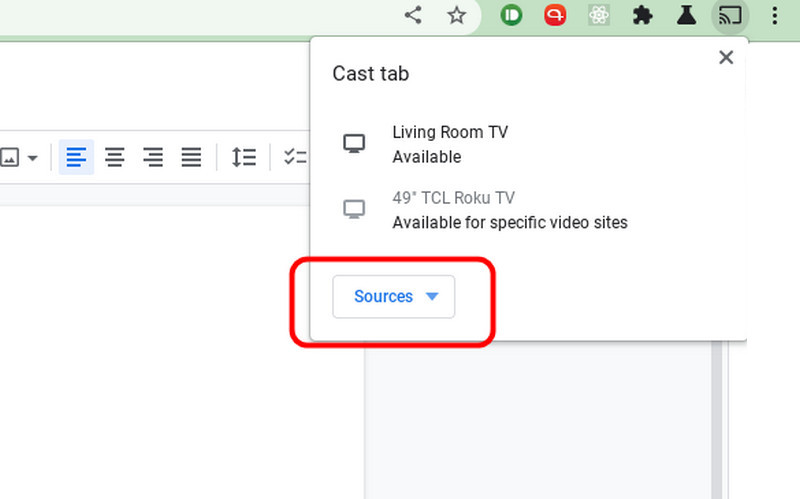
Task: Click the TCL Roku TV monitor icon
Action: [354, 209]
